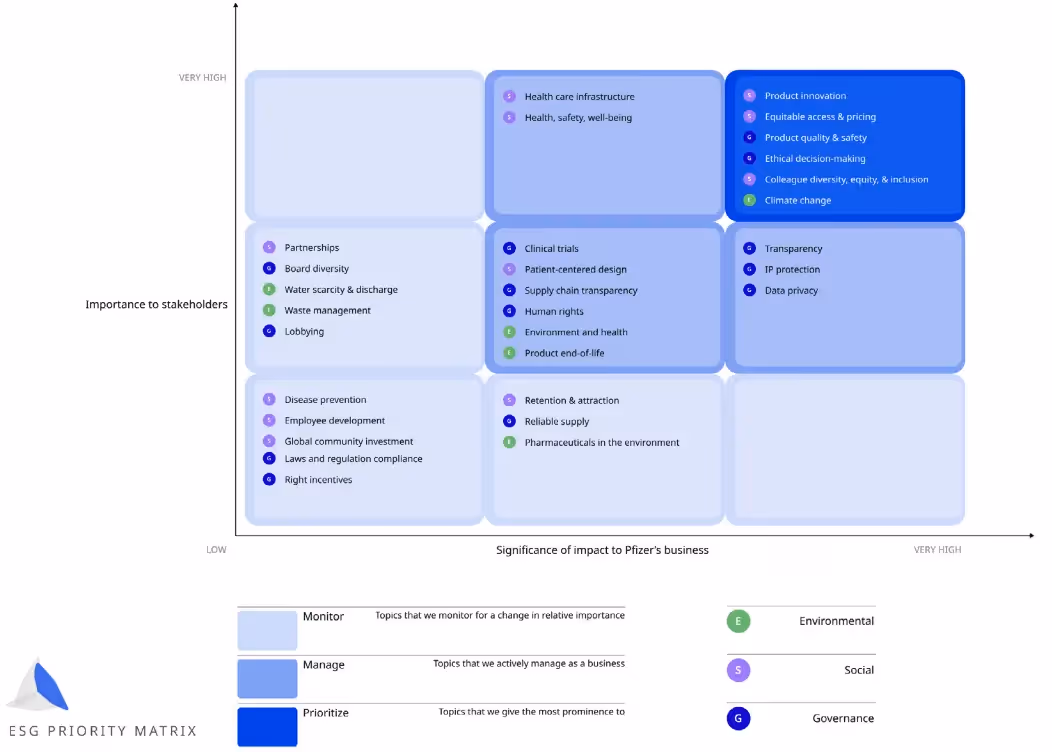Click the Environmental legend E icon
The height and width of the screenshot is (752, 1052).
point(738,621)
